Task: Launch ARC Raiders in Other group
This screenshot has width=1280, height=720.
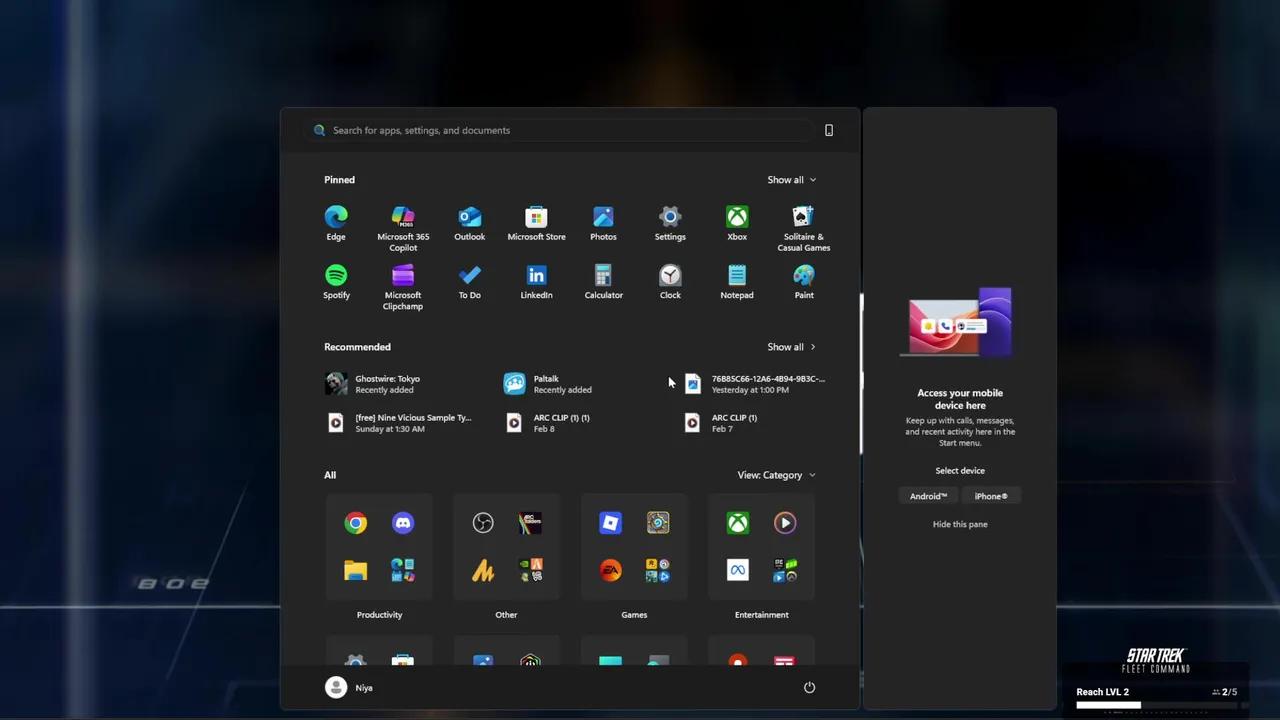Action: click(x=530, y=523)
